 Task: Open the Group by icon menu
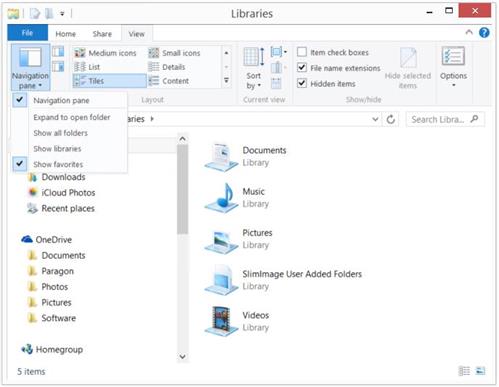[279, 52]
